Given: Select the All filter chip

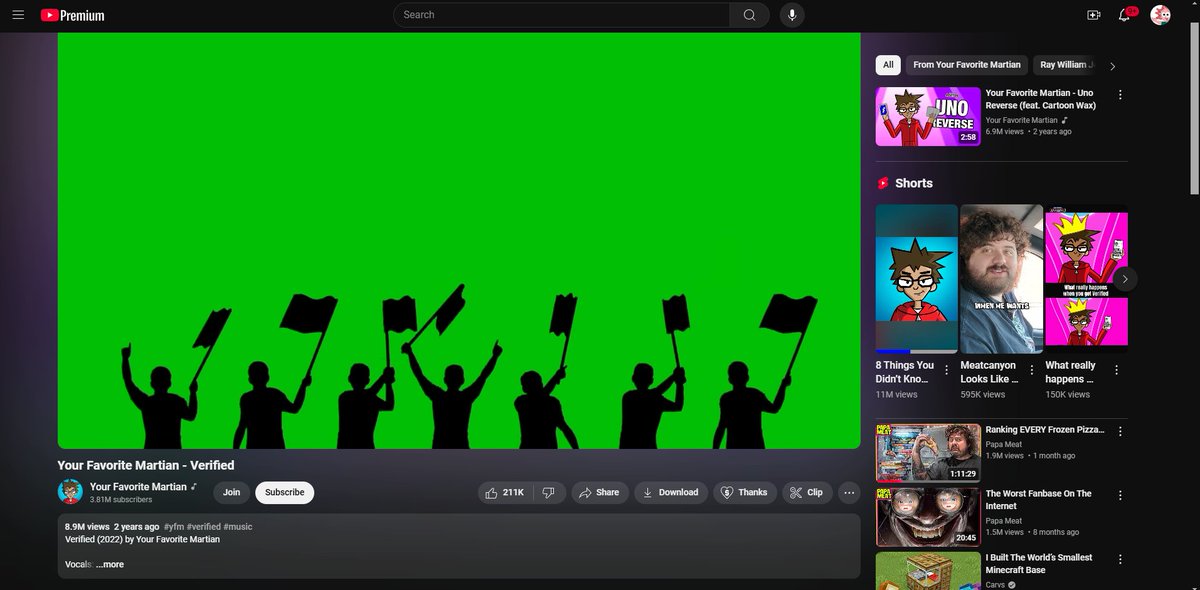Looking at the screenshot, I should tap(888, 65).
